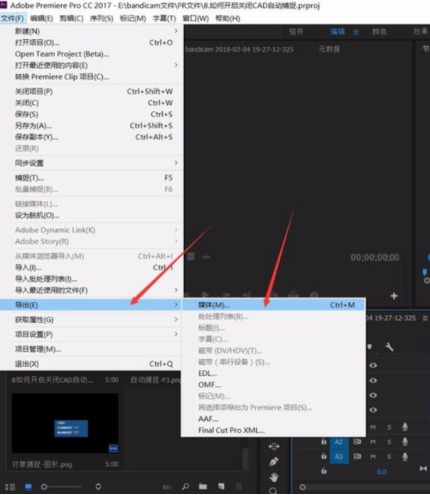Open timeline display settings wrench icon
430x495 pixels.
click(389, 347)
